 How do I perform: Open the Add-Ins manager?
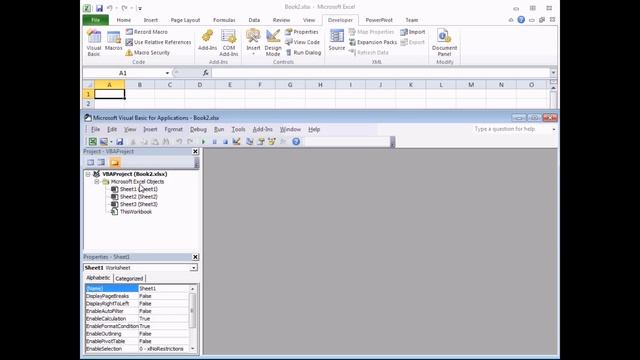click(207, 41)
